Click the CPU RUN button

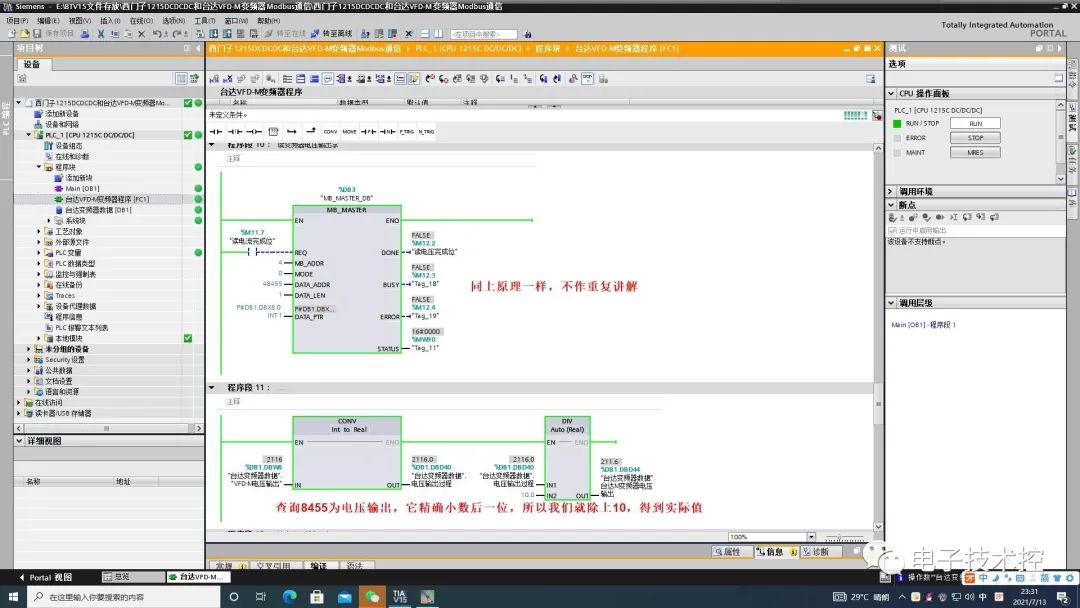(x=975, y=123)
